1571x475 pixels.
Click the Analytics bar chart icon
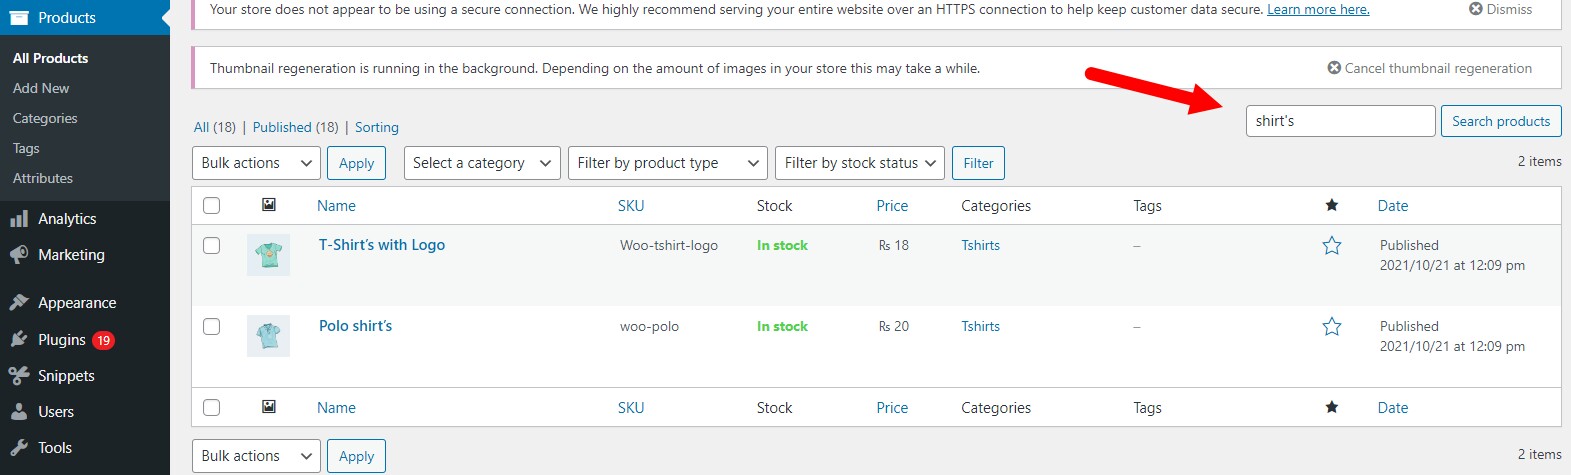19,219
